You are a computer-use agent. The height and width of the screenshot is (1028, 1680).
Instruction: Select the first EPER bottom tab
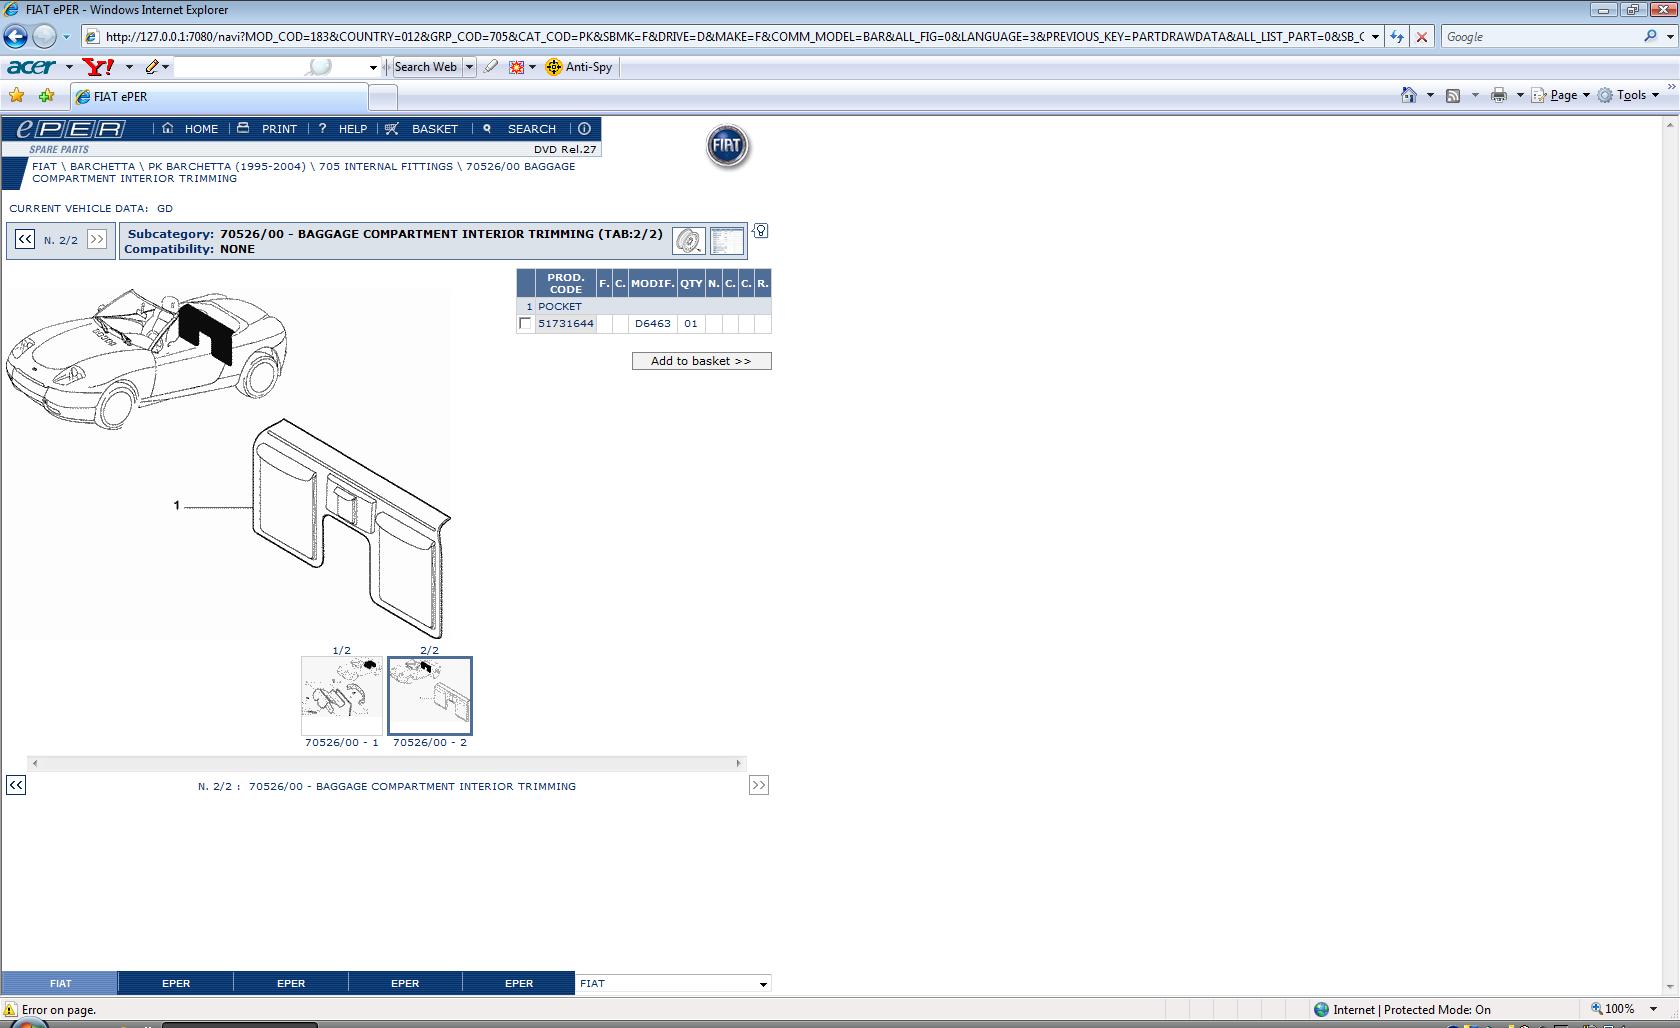click(x=176, y=983)
